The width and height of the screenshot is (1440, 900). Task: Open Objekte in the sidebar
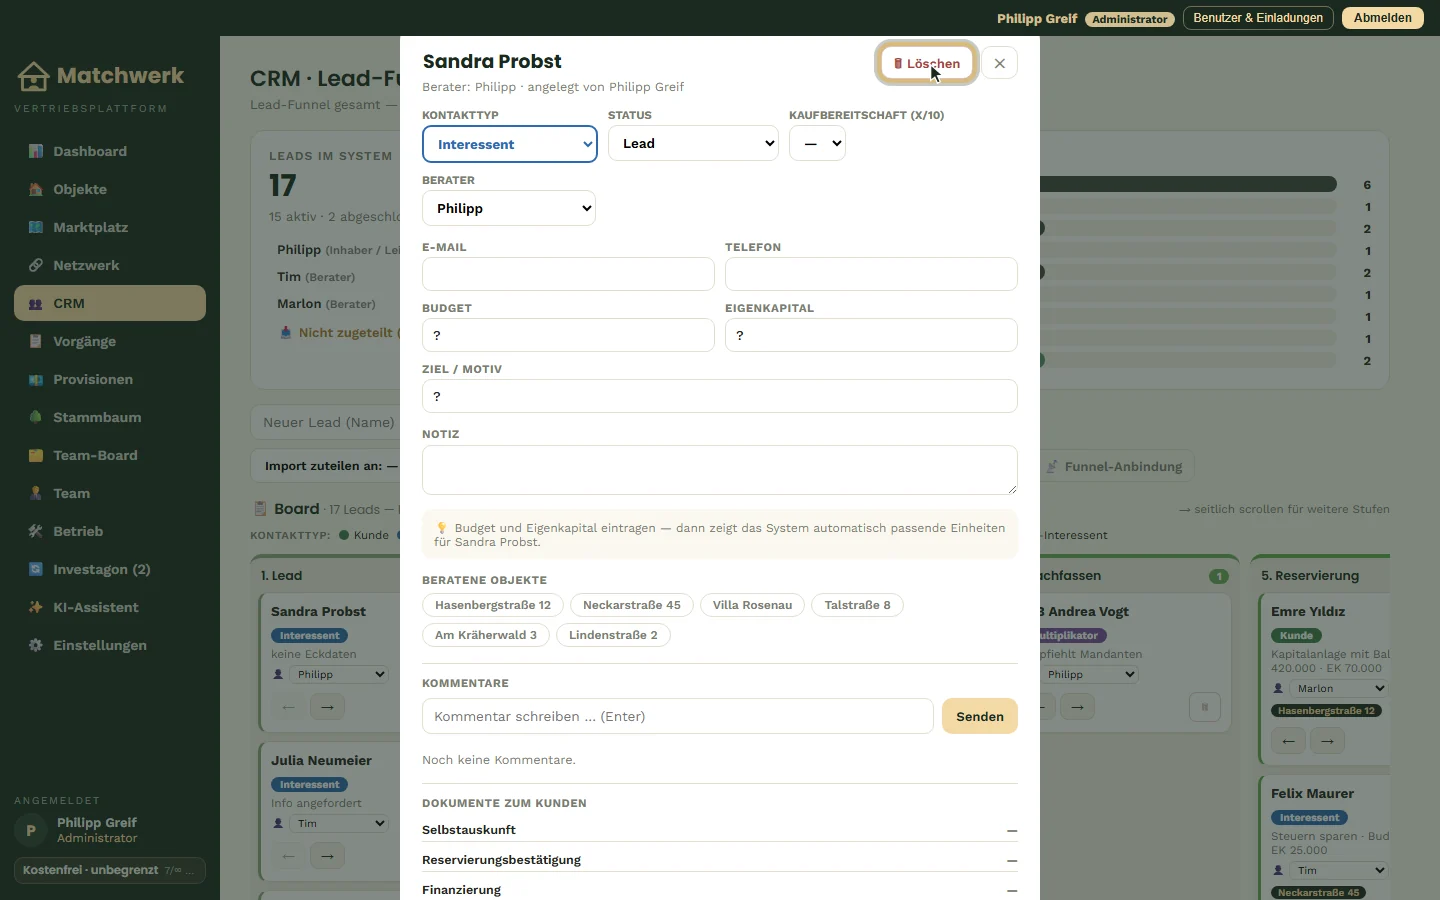110,189
